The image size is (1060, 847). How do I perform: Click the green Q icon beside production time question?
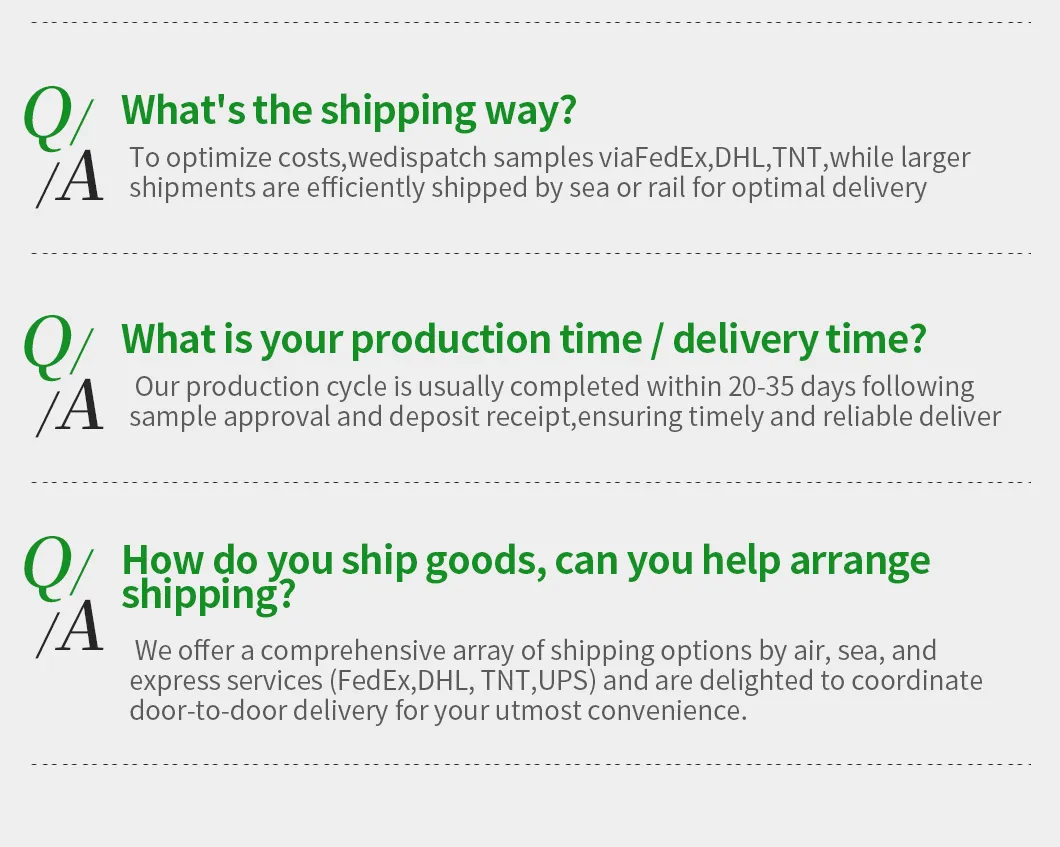[50, 345]
